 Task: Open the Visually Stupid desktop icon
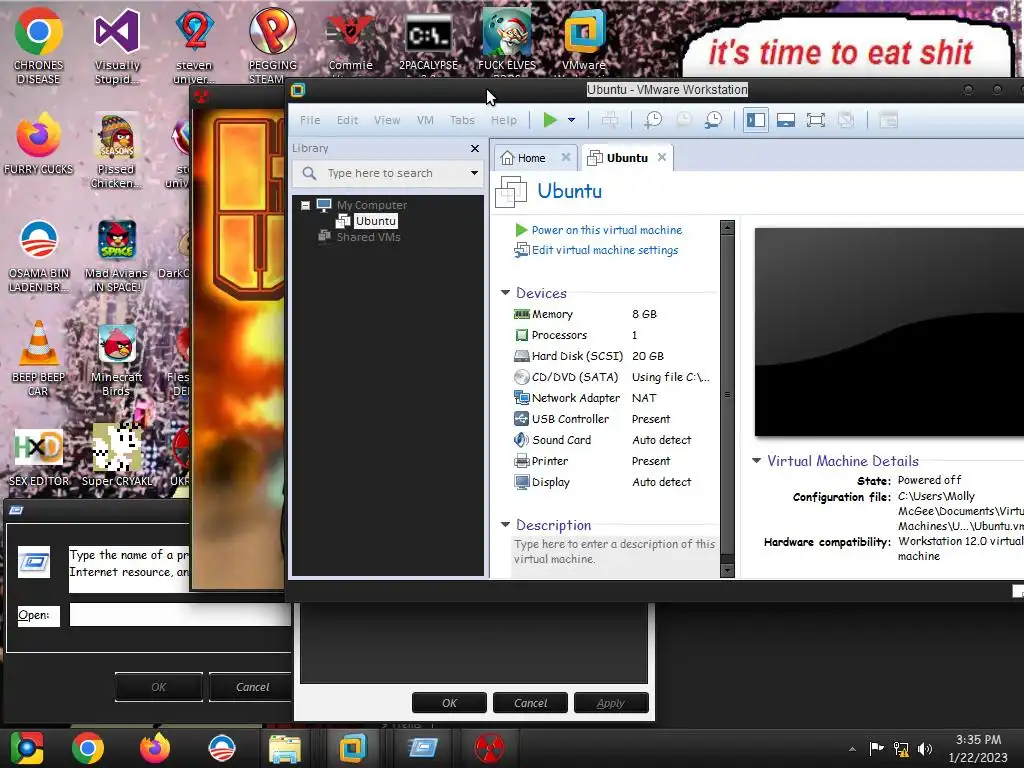pyautogui.click(x=117, y=46)
